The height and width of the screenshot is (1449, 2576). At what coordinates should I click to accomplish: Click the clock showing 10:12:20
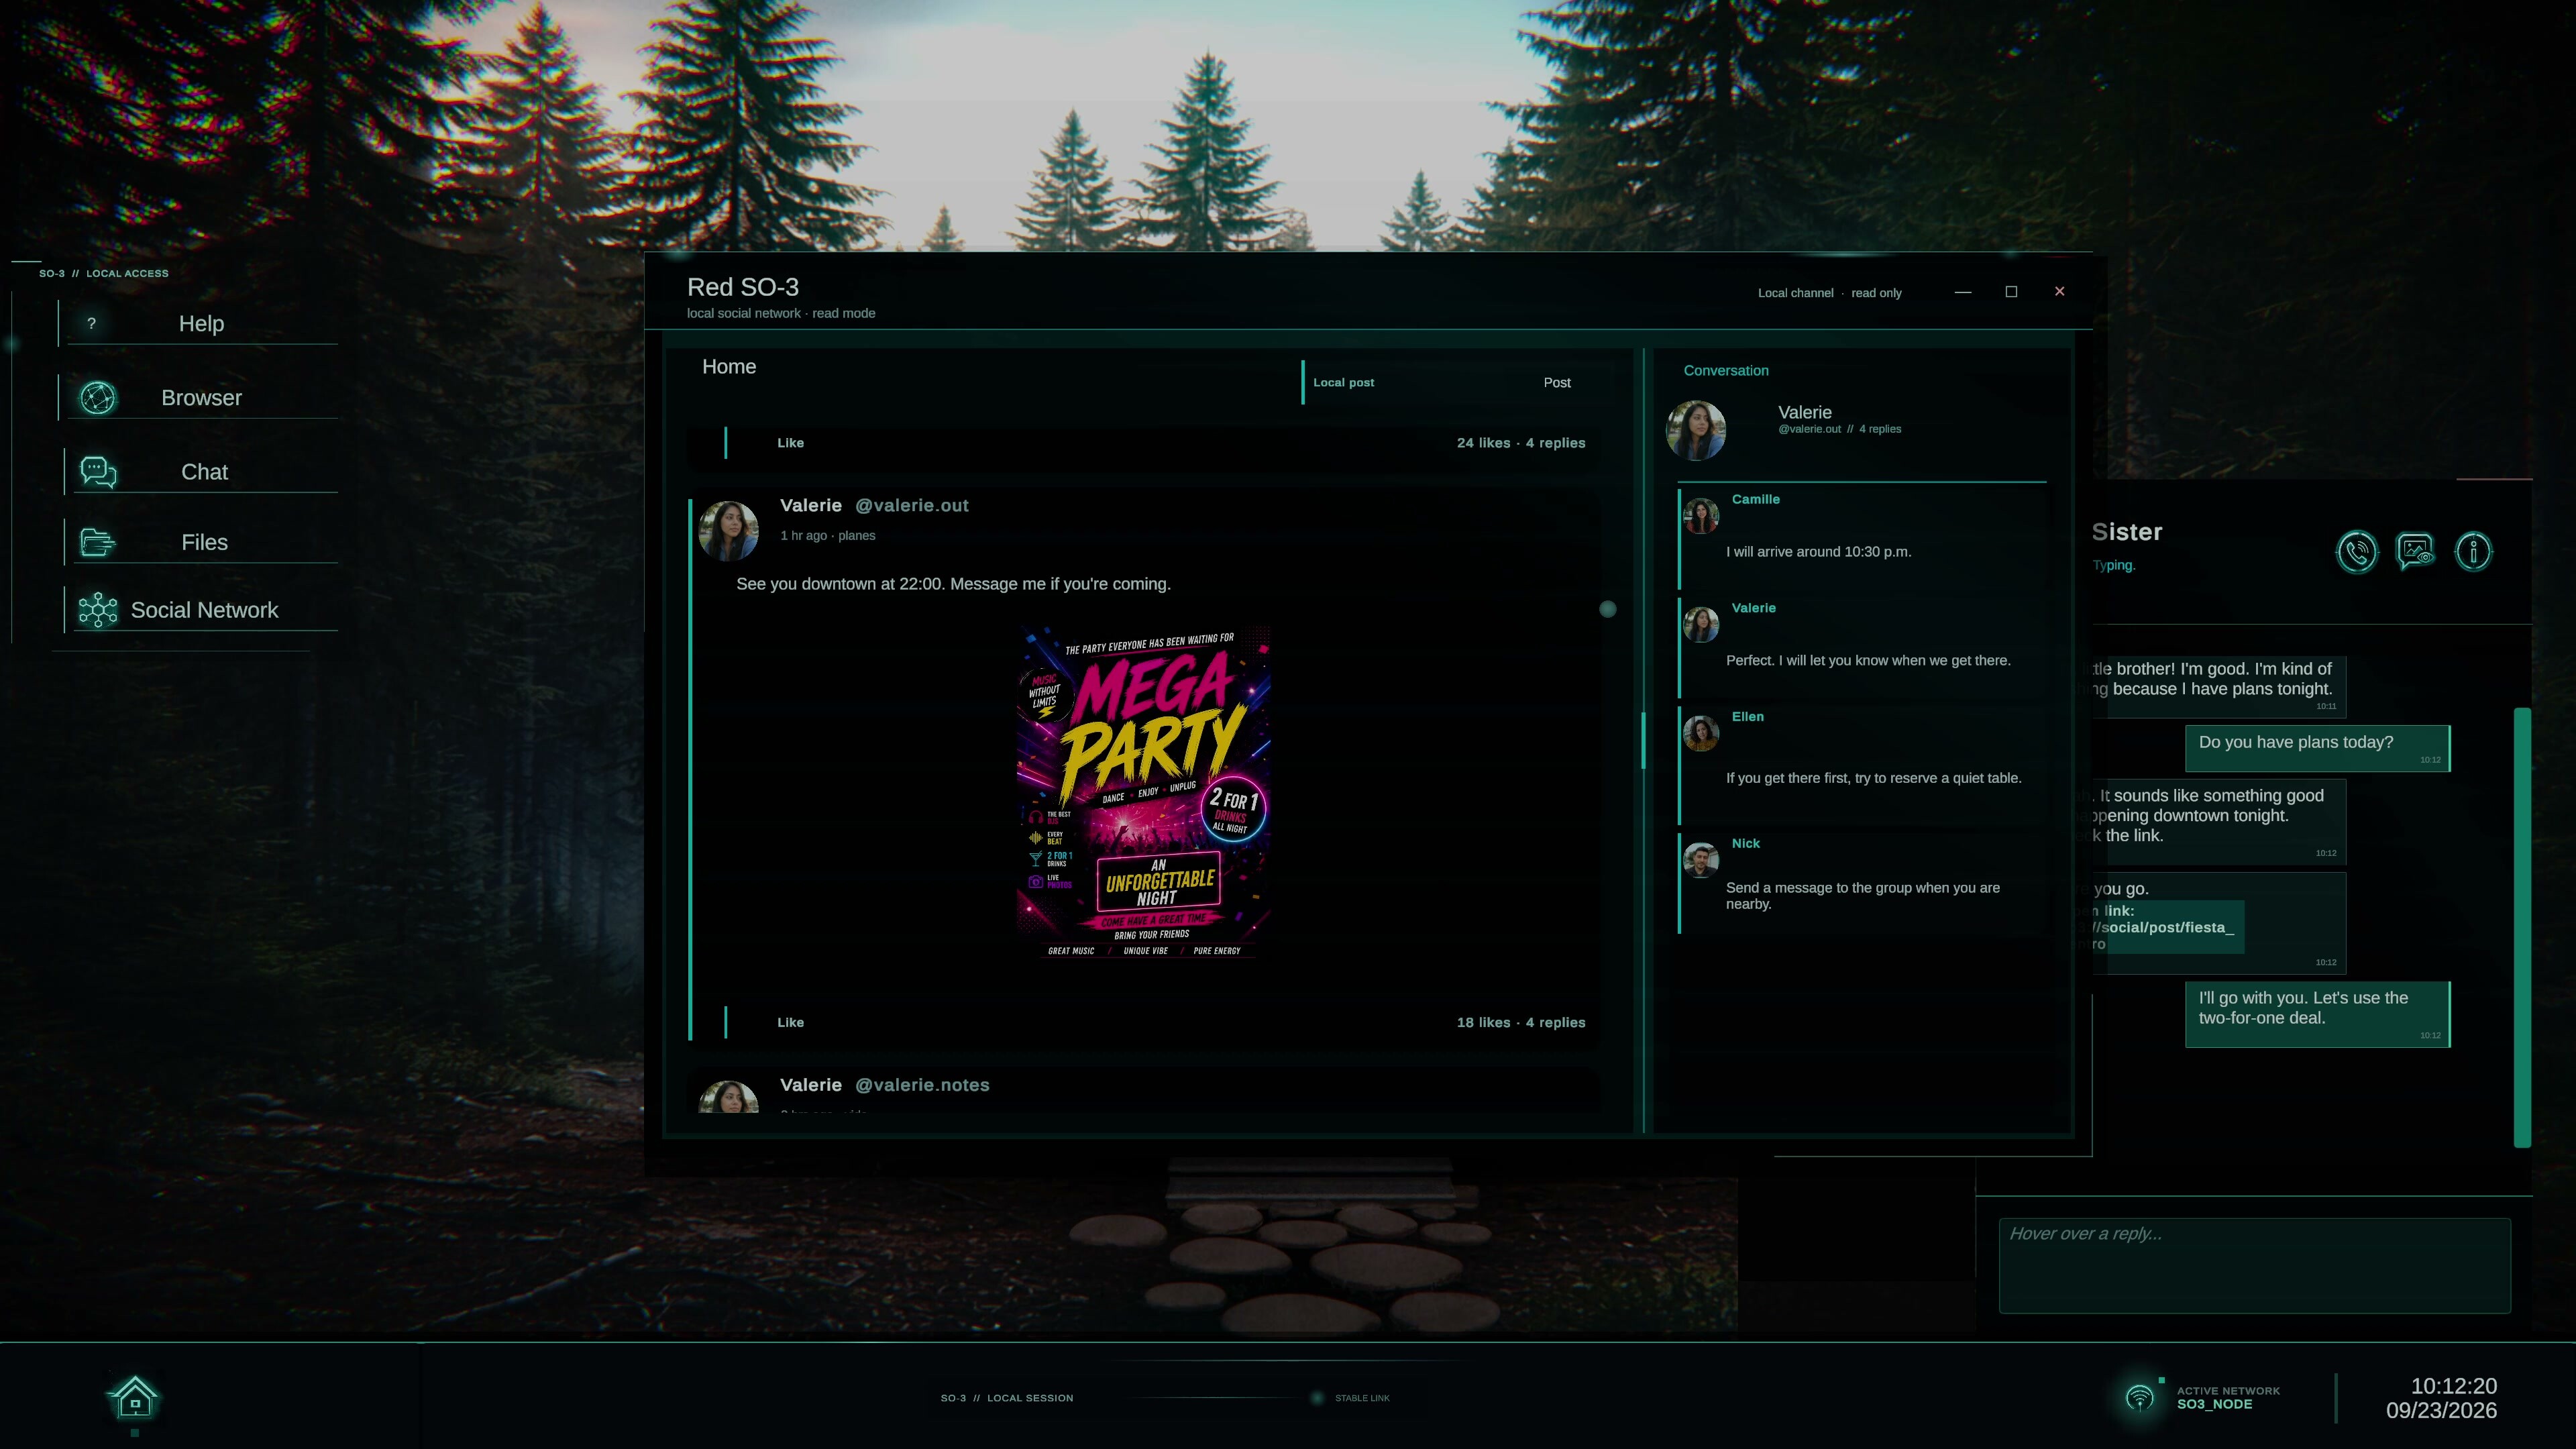(x=2453, y=1386)
